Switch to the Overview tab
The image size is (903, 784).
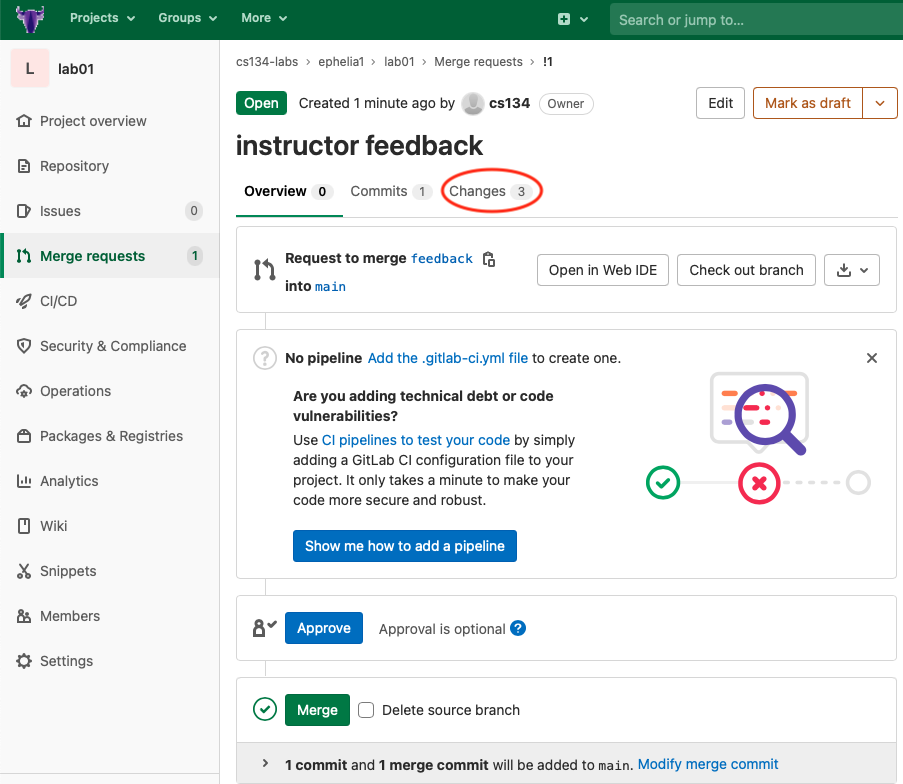[289, 191]
